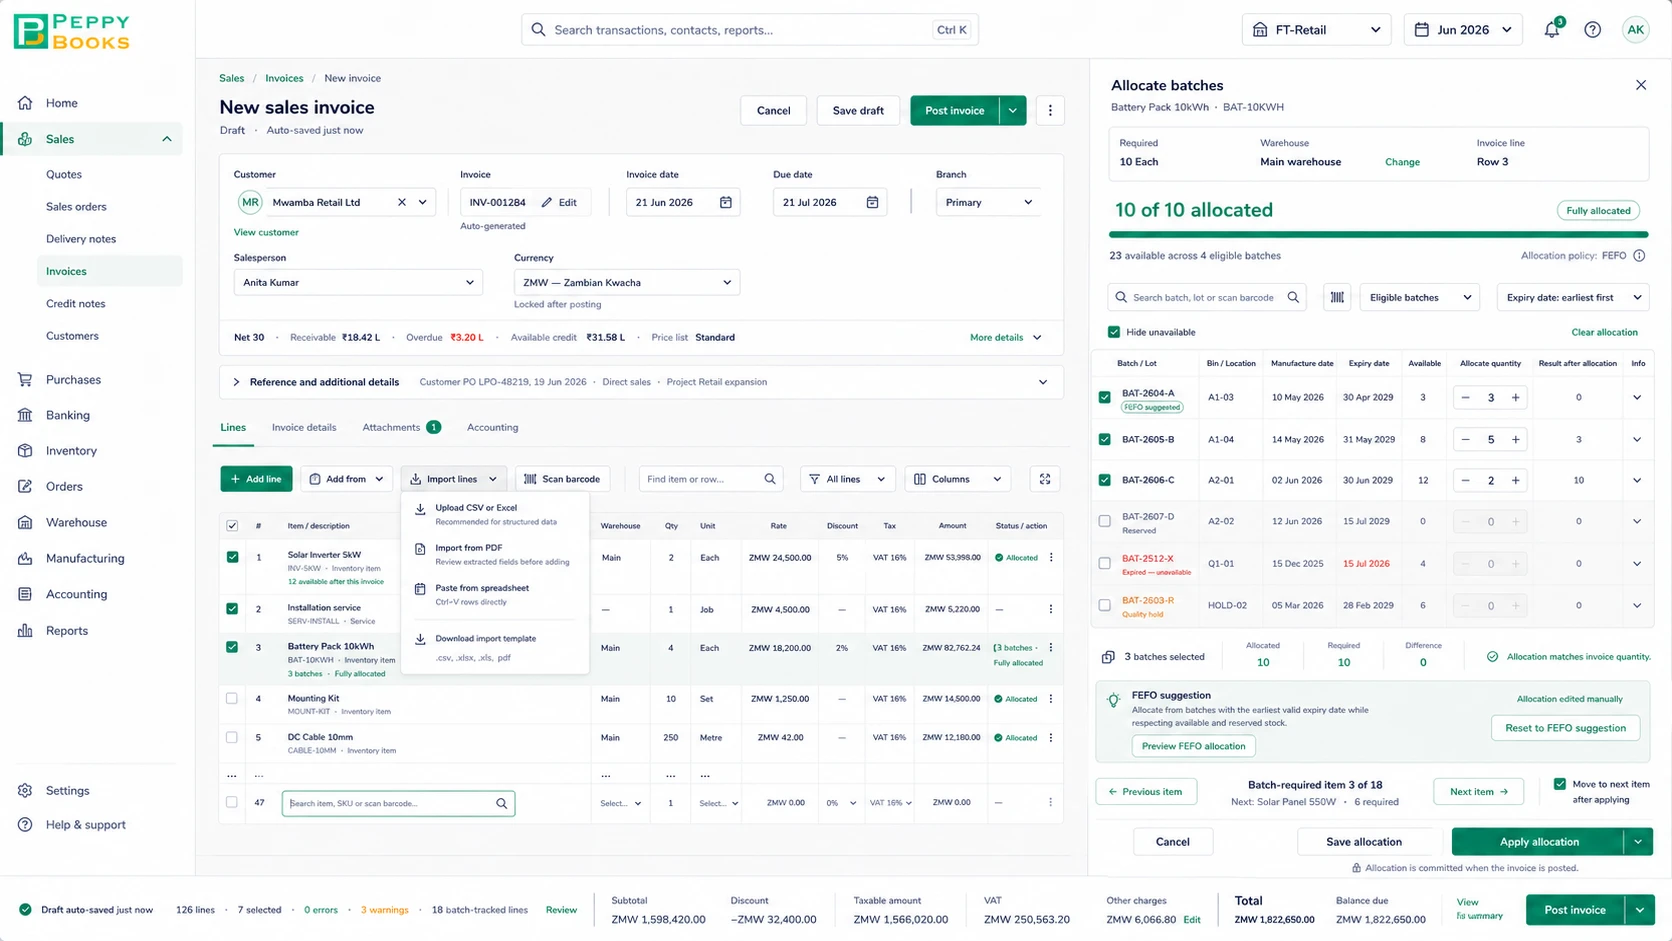This screenshot has height=941, width=1672.
Task: Click Save draft button
Action: (x=858, y=111)
